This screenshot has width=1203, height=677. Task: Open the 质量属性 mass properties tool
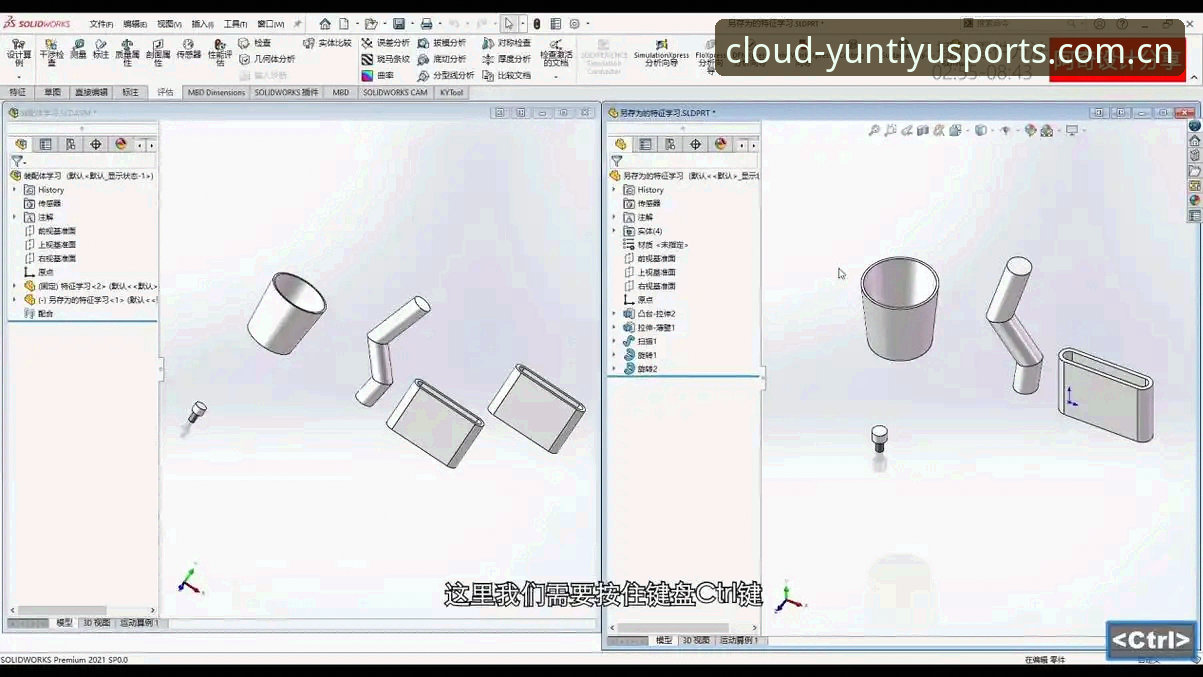click(x=127, y=52)
